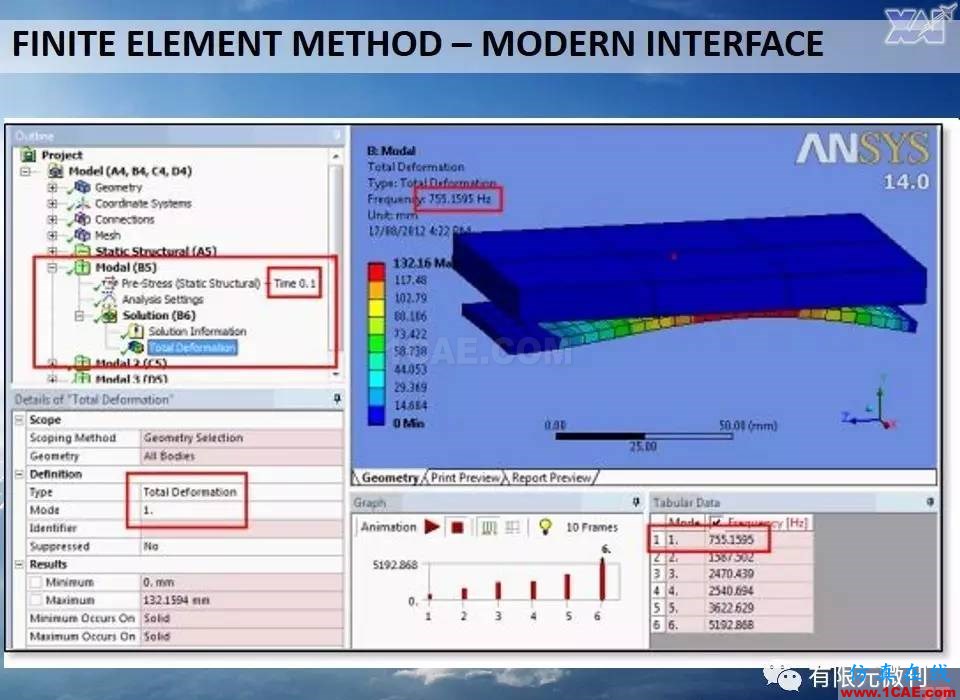The image size is (960, 700).
Task: Expand the Mesh node
Action: point(52,235)
